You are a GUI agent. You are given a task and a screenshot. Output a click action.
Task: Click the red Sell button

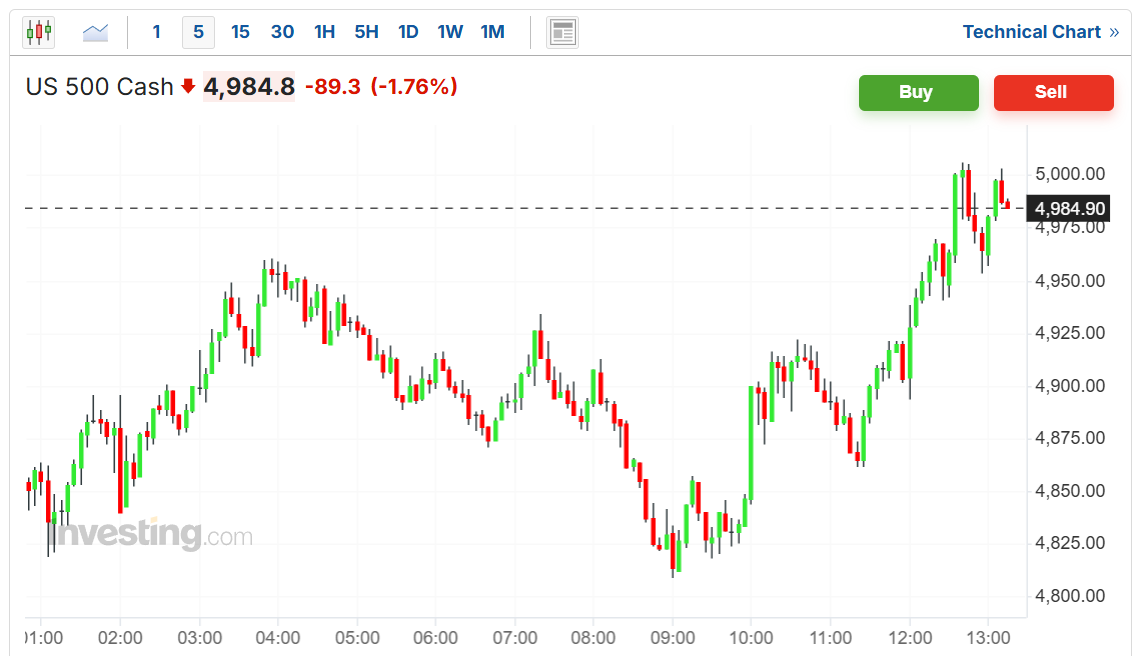[x=1054, y=93]
